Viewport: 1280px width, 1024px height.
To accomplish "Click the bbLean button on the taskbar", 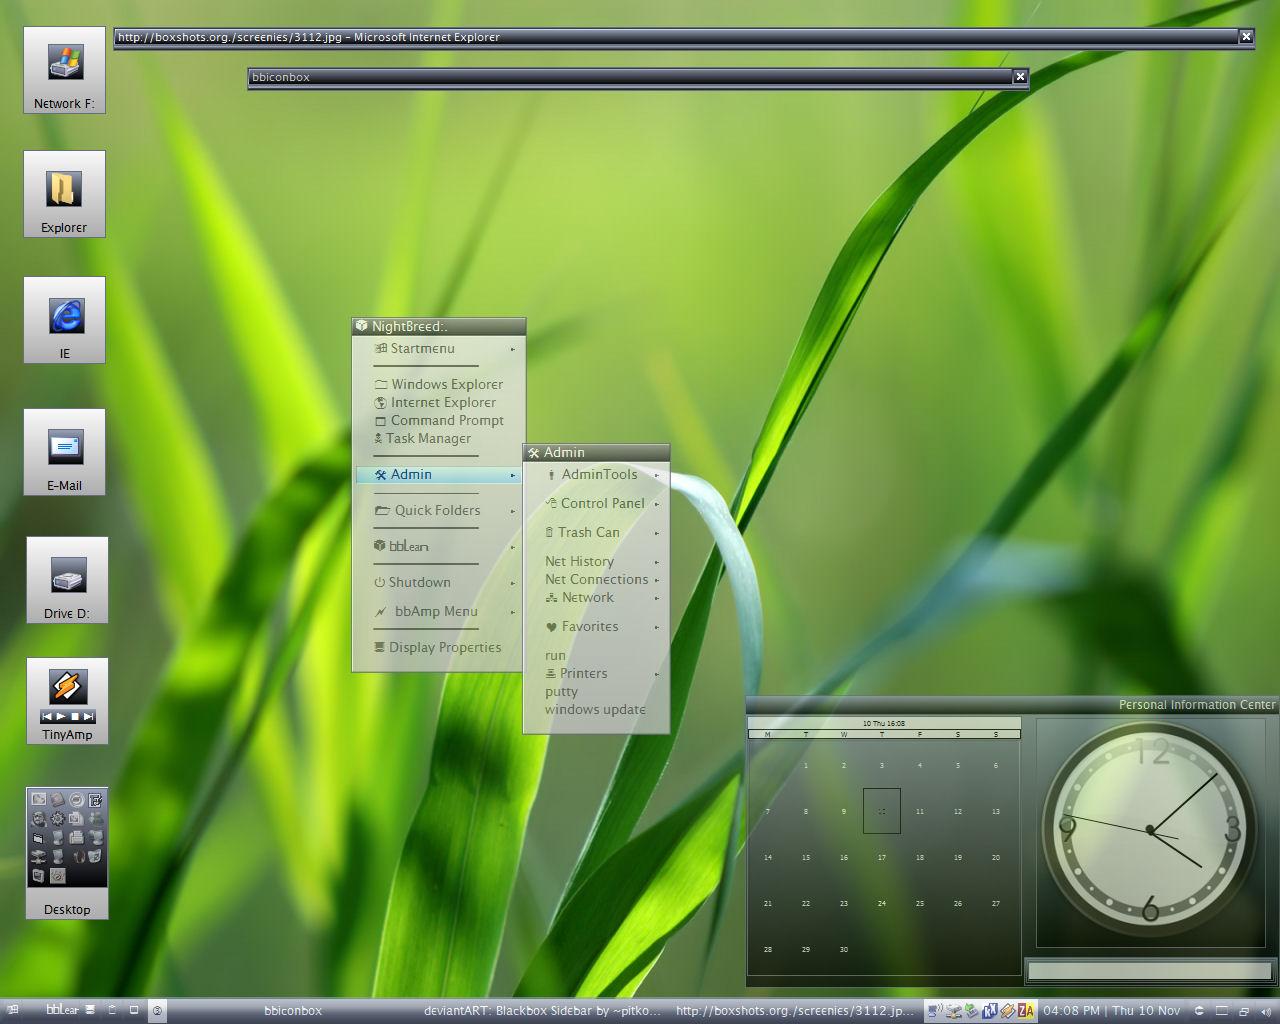I will tap(62, 1010).
